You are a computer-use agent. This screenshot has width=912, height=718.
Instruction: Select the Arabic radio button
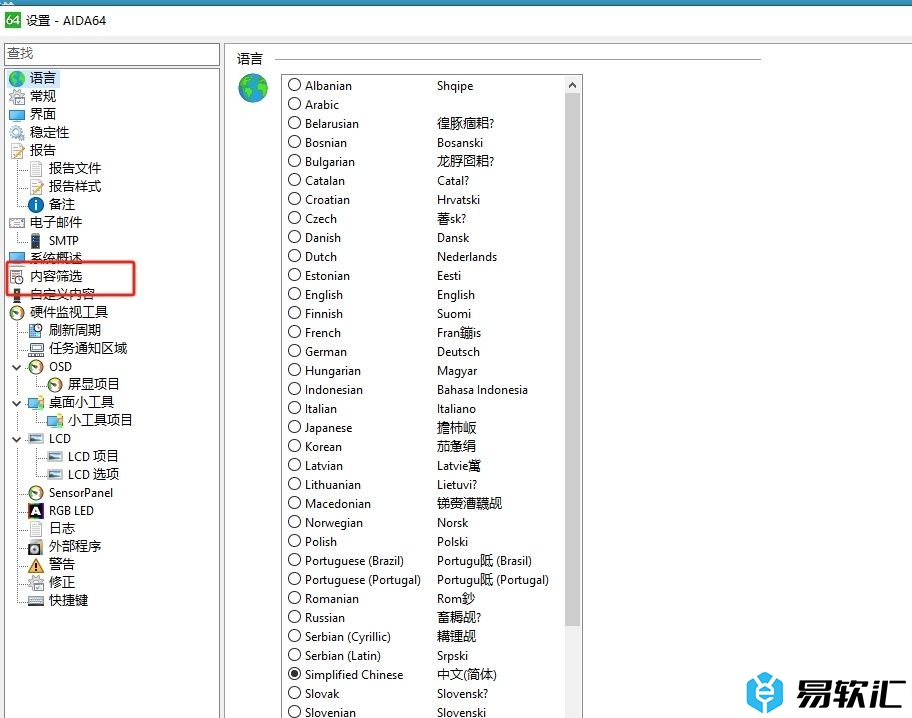click(295, 104)
